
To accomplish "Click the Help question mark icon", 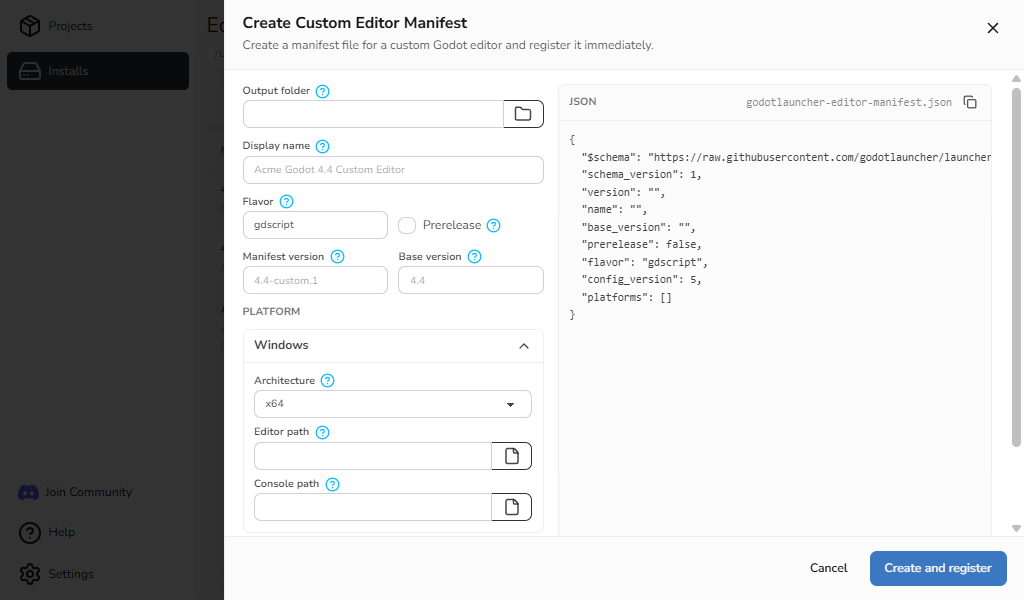I will [x=30, y=533].
